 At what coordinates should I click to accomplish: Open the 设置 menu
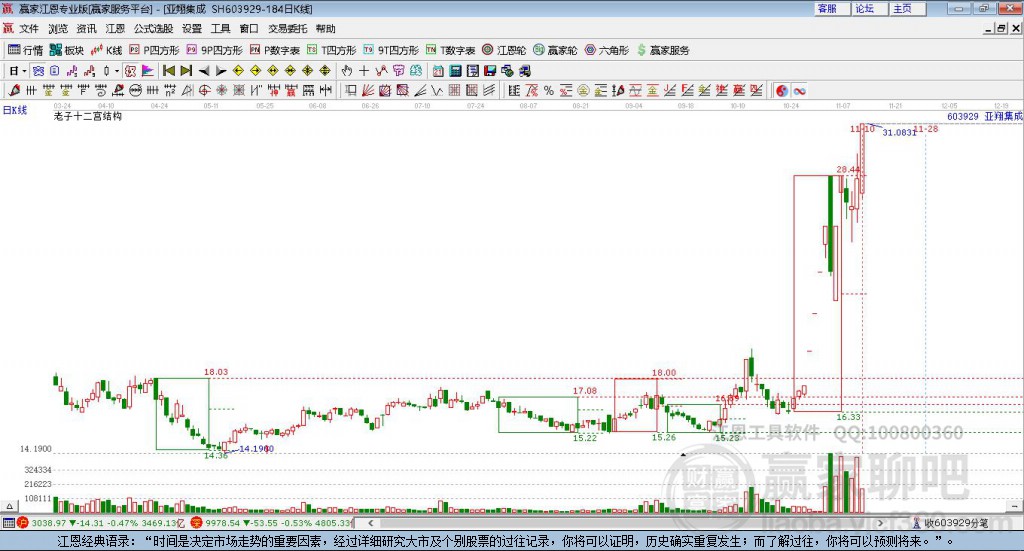pyautogui.click(x=192, y=29)
